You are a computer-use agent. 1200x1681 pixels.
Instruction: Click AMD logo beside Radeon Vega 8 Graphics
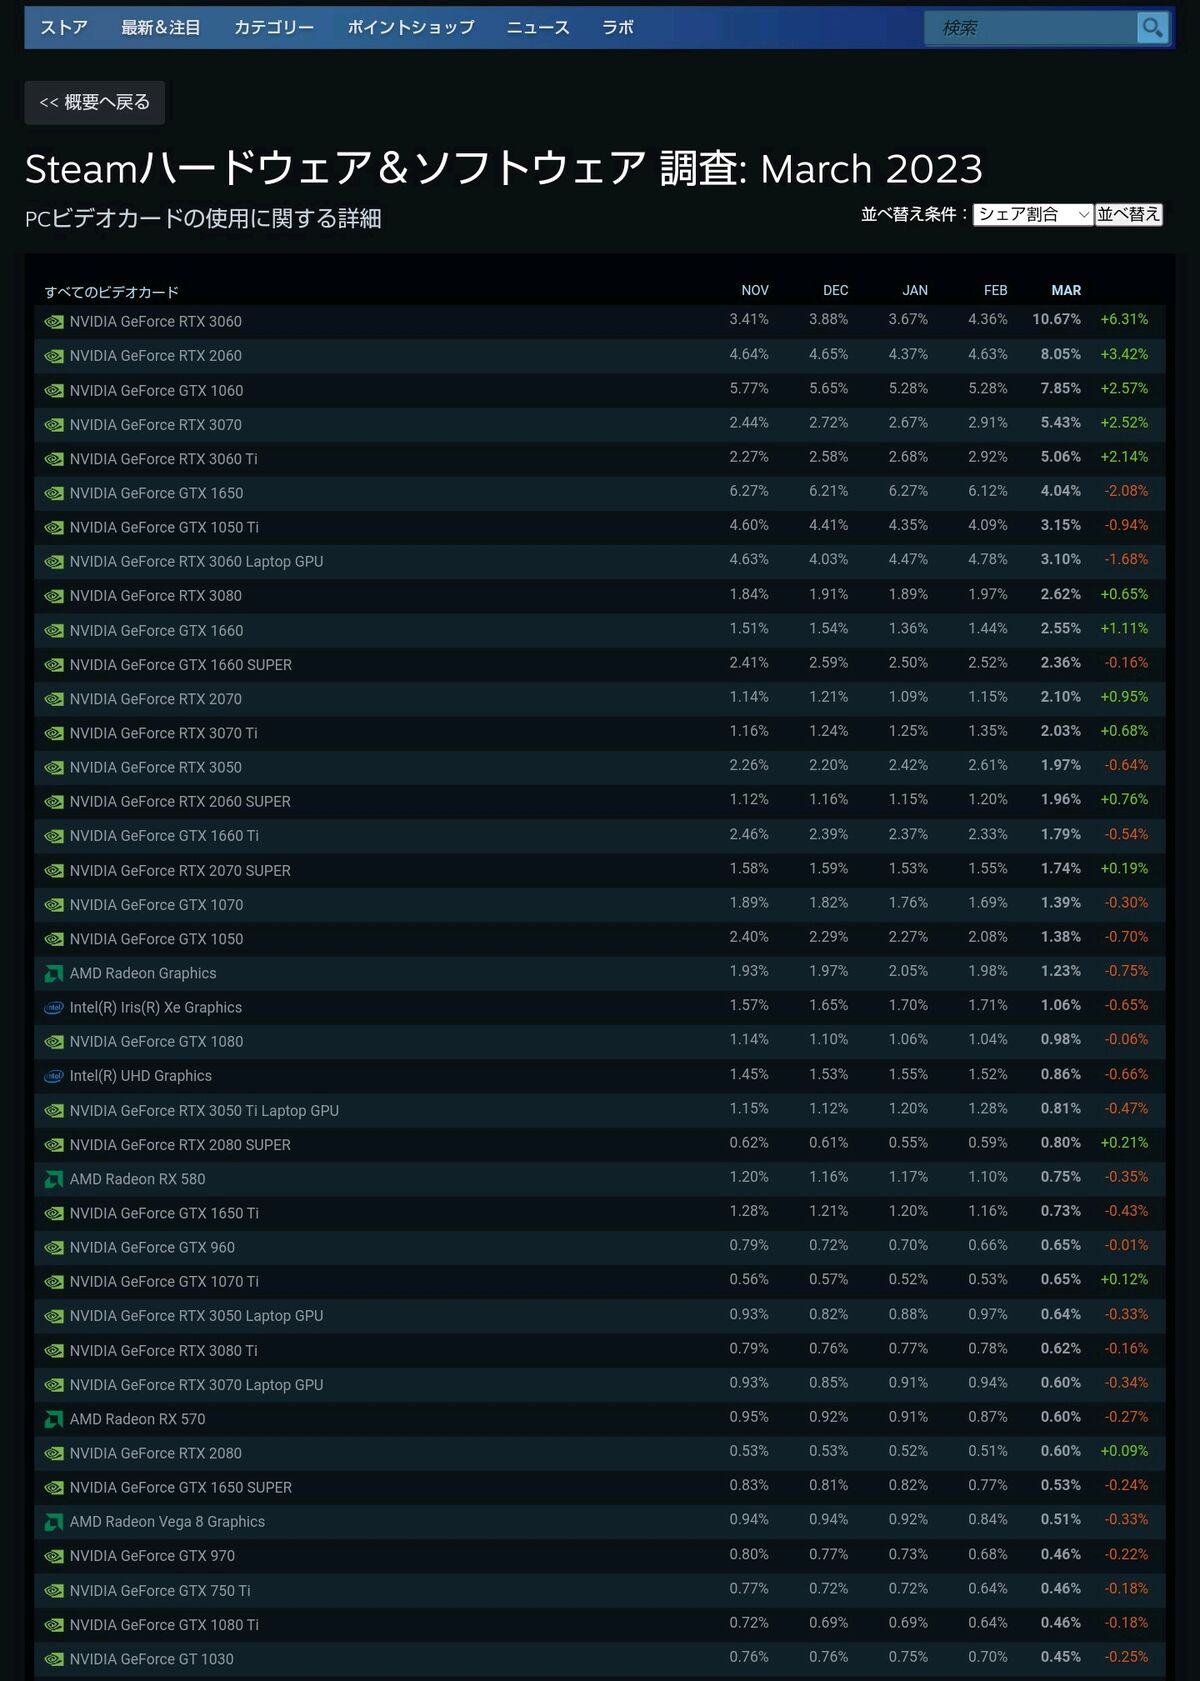[x=54, y=1522]
